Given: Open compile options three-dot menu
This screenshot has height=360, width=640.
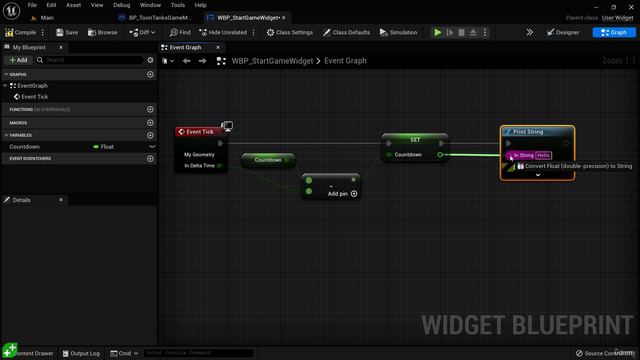Looking at the screenshot, I should pyautogui.click(x=43, y=32).
